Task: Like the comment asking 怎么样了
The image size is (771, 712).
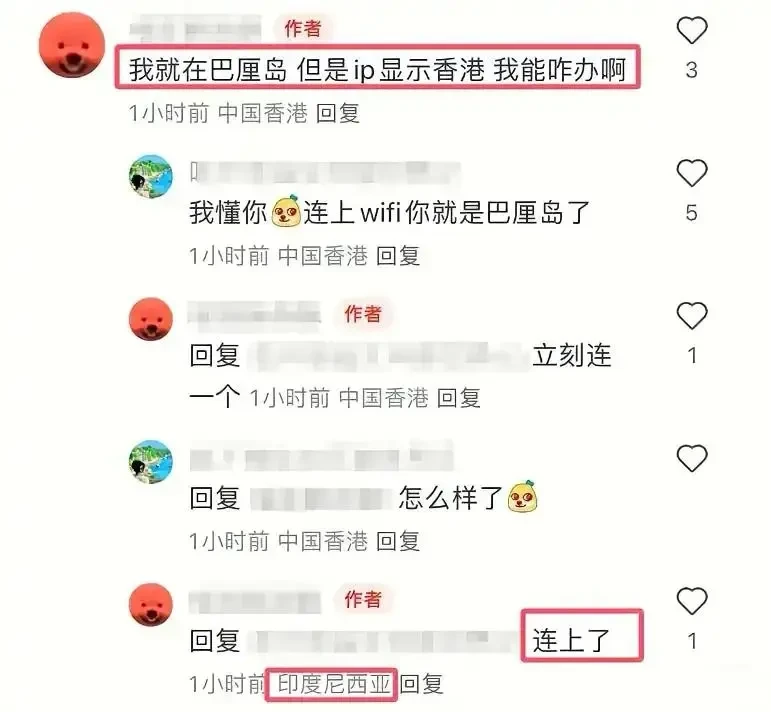Action: [x=692, y=458]
